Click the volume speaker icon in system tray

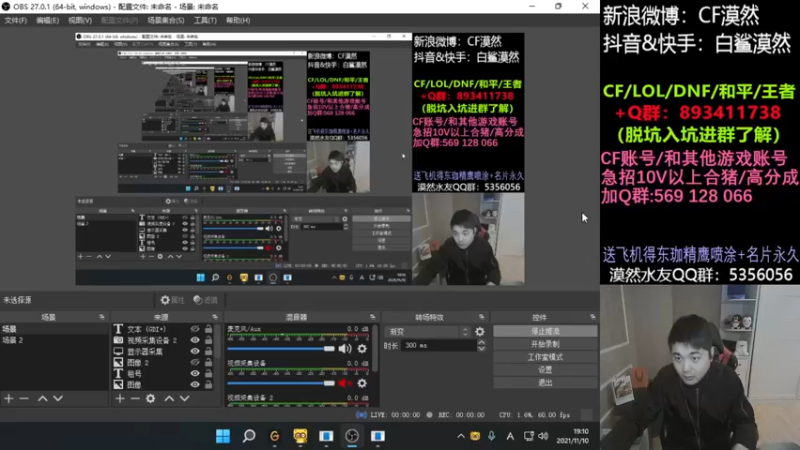(543, 436)
